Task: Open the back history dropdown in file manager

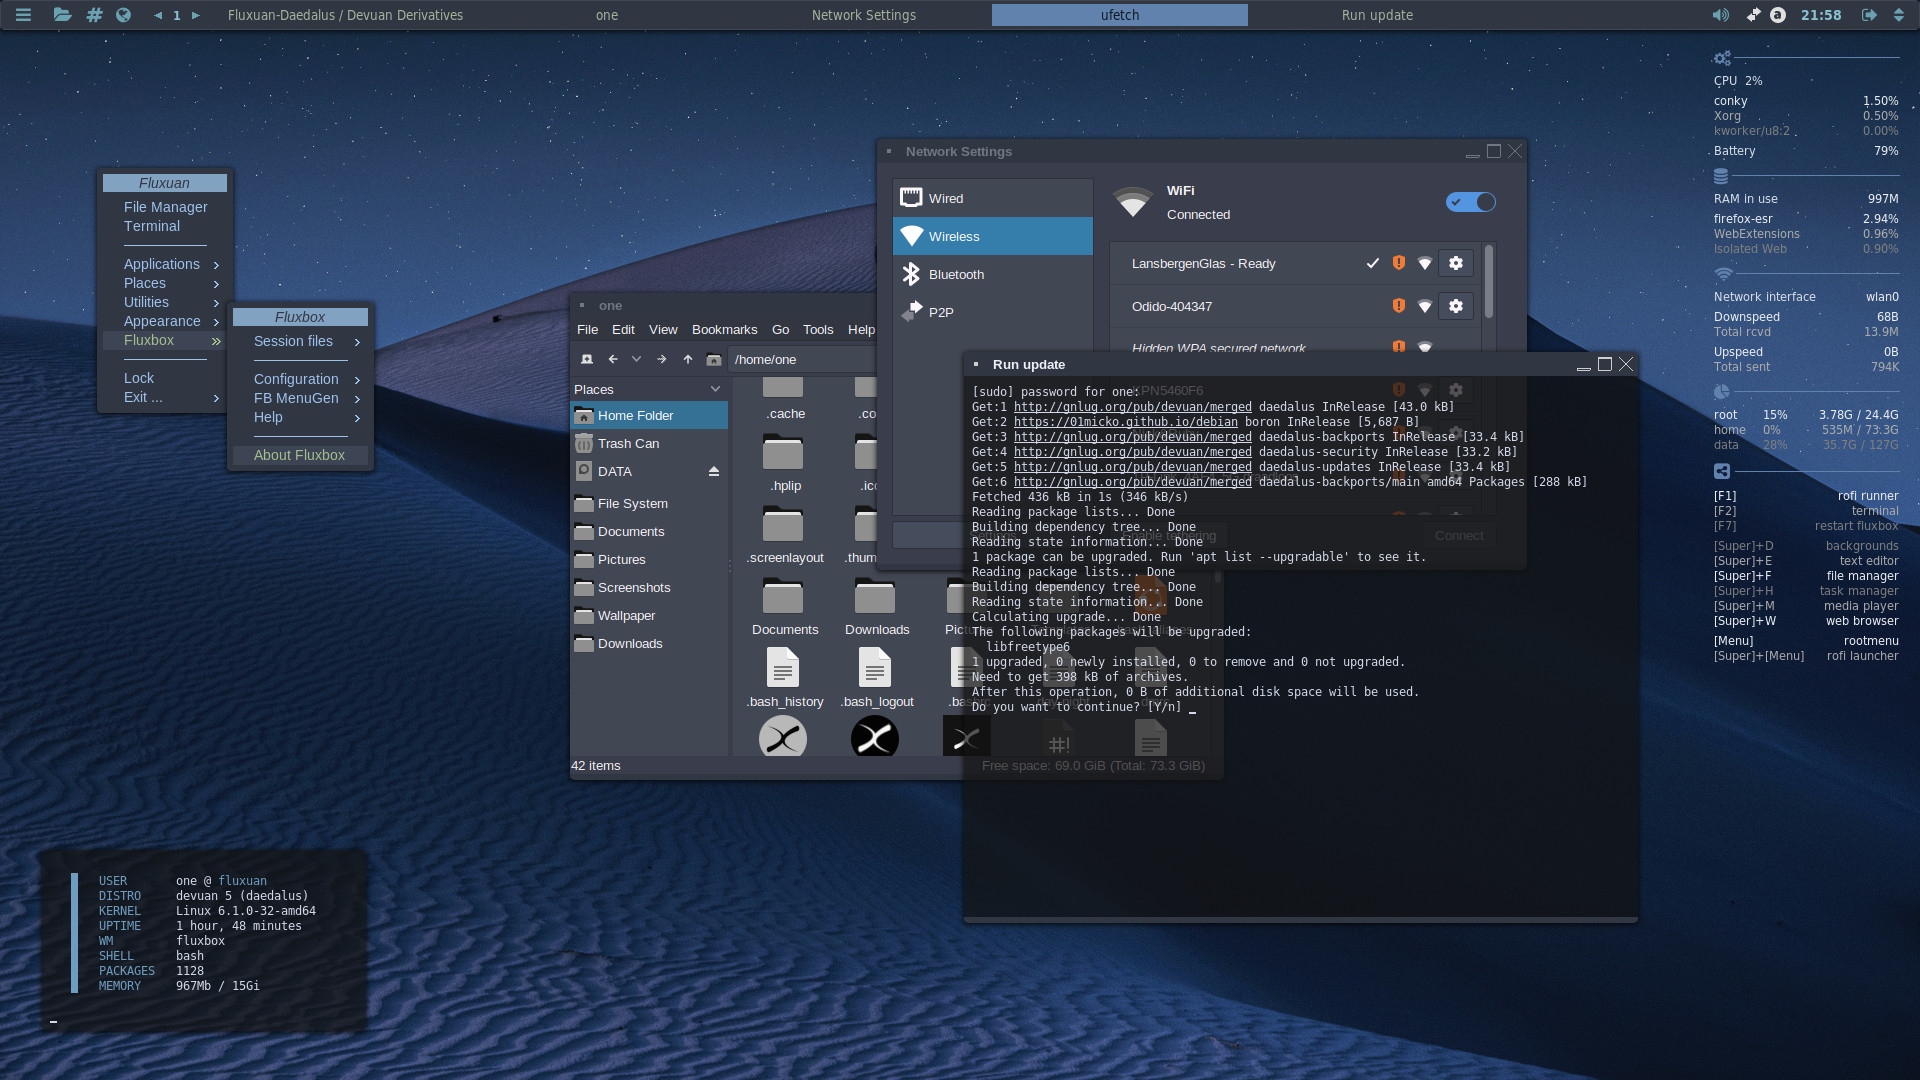Action: [x=637, y=359]
